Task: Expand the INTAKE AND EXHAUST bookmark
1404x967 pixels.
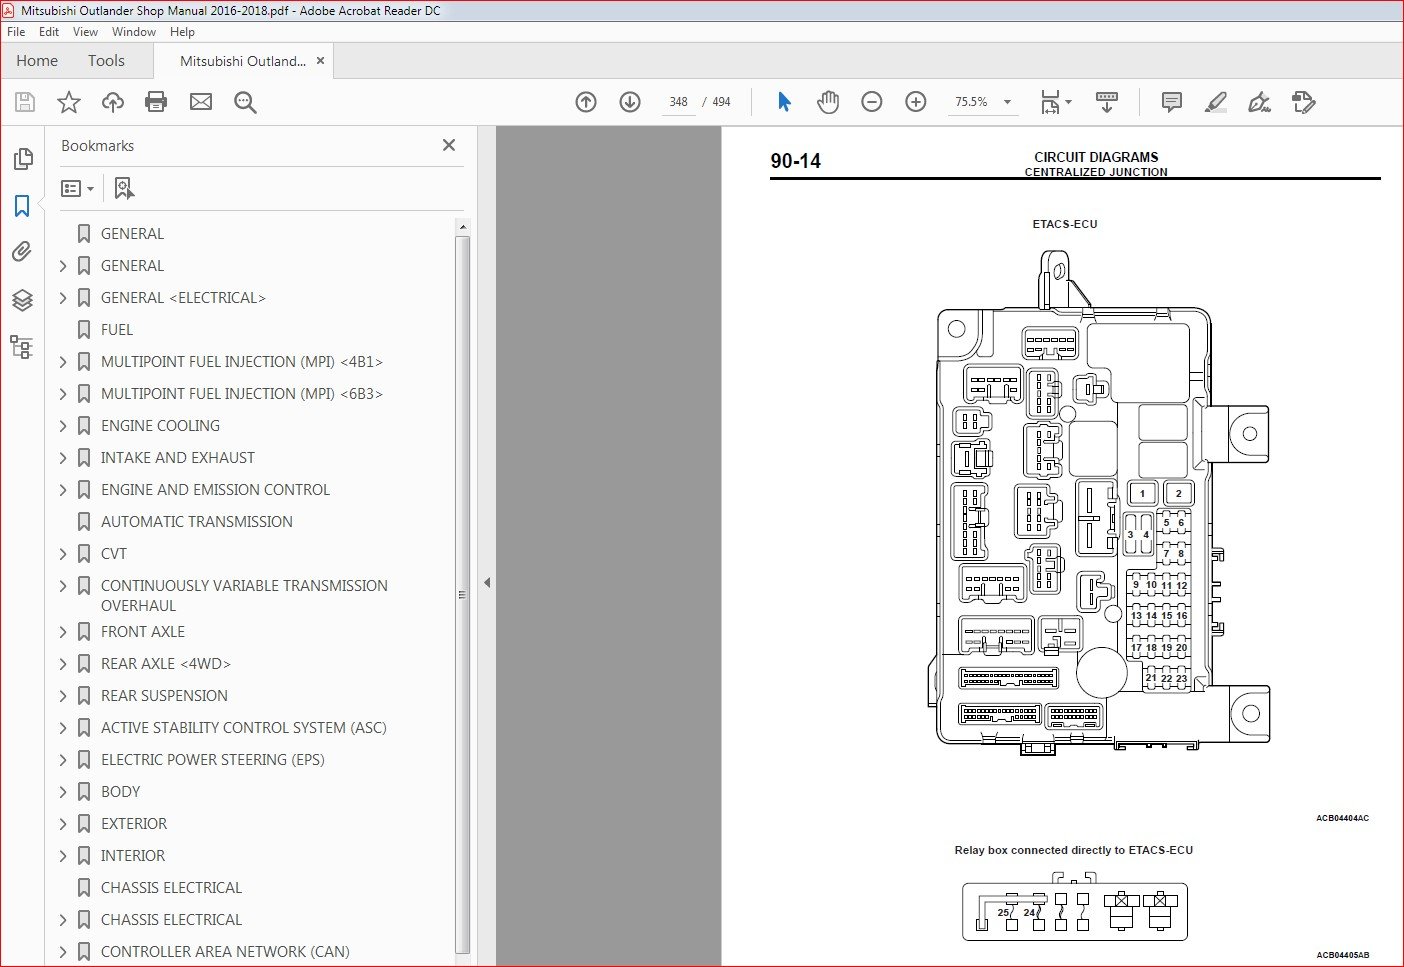Action: (x=63, y=458)
